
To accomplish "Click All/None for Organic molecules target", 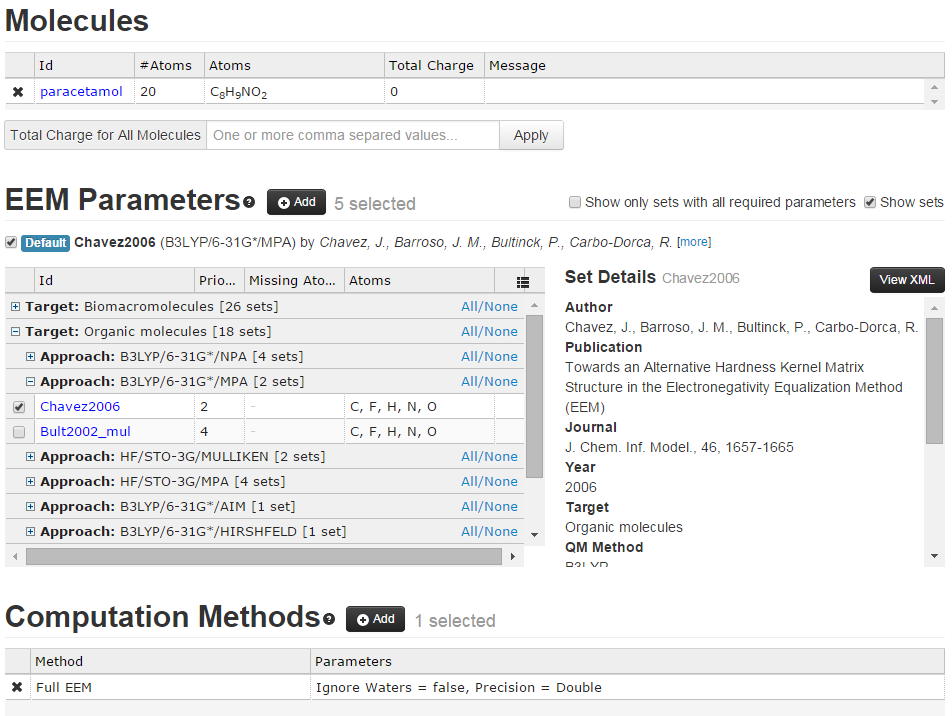I will tap(489, 332).
